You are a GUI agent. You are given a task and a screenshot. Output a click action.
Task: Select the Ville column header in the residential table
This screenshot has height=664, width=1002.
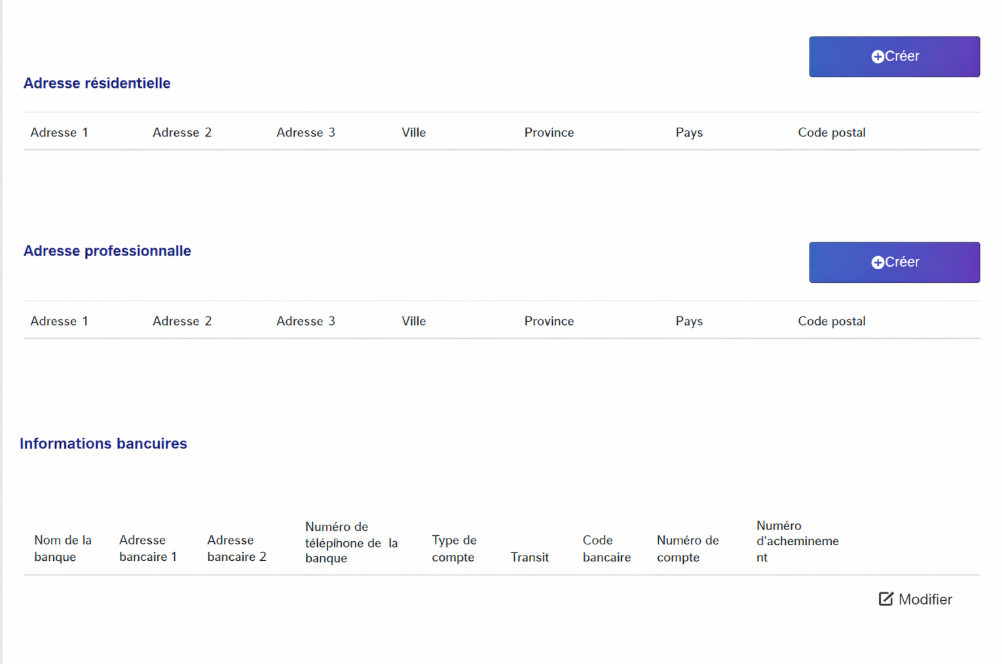[x=413, y=132]
